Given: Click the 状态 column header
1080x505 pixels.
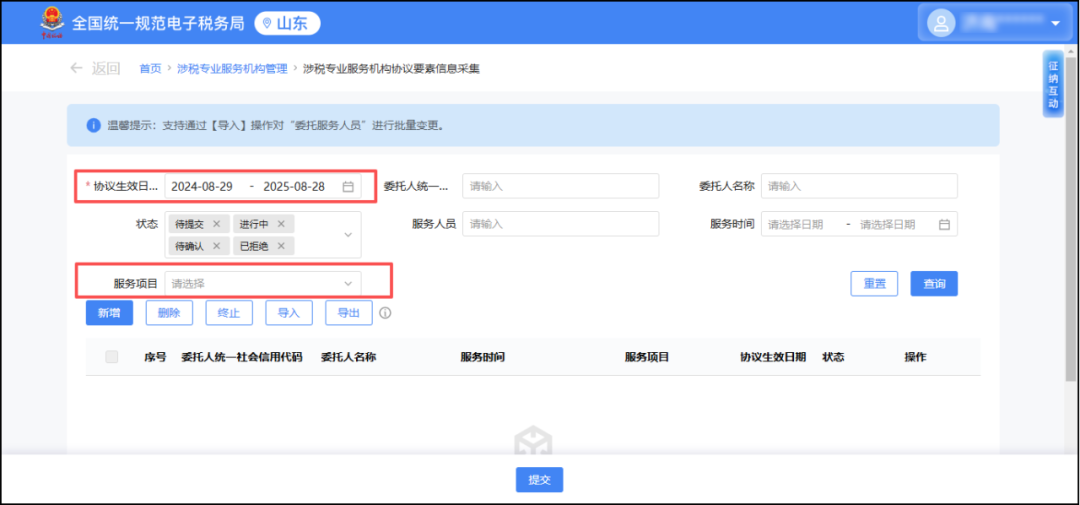Looking at the screenshot, I should pos(833,357).
